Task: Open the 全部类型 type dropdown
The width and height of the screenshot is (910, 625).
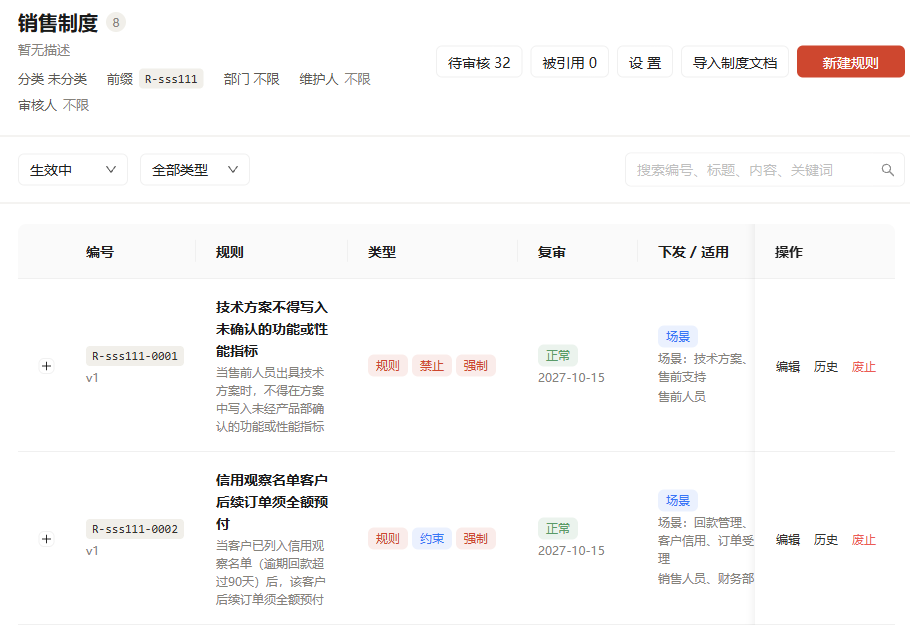Action: (195, 170)
